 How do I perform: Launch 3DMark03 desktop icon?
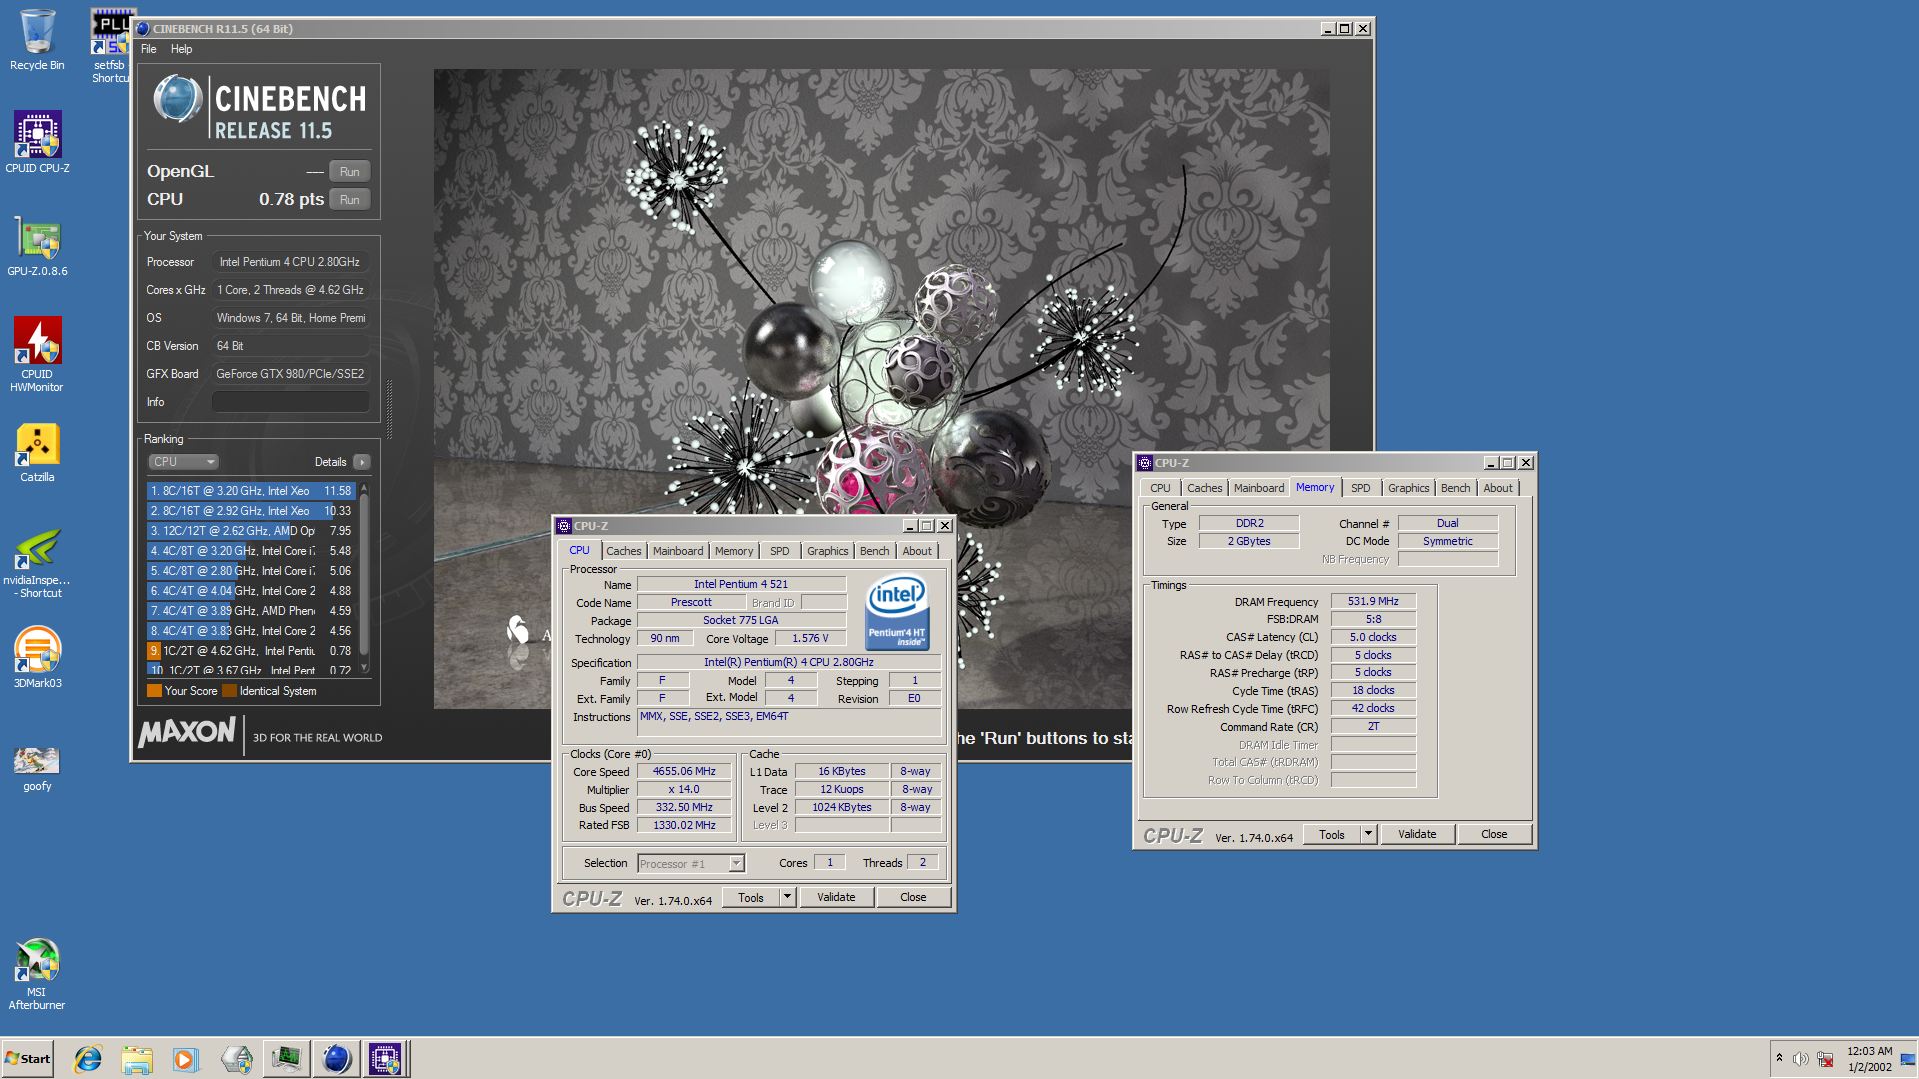[x=37, y=657]
